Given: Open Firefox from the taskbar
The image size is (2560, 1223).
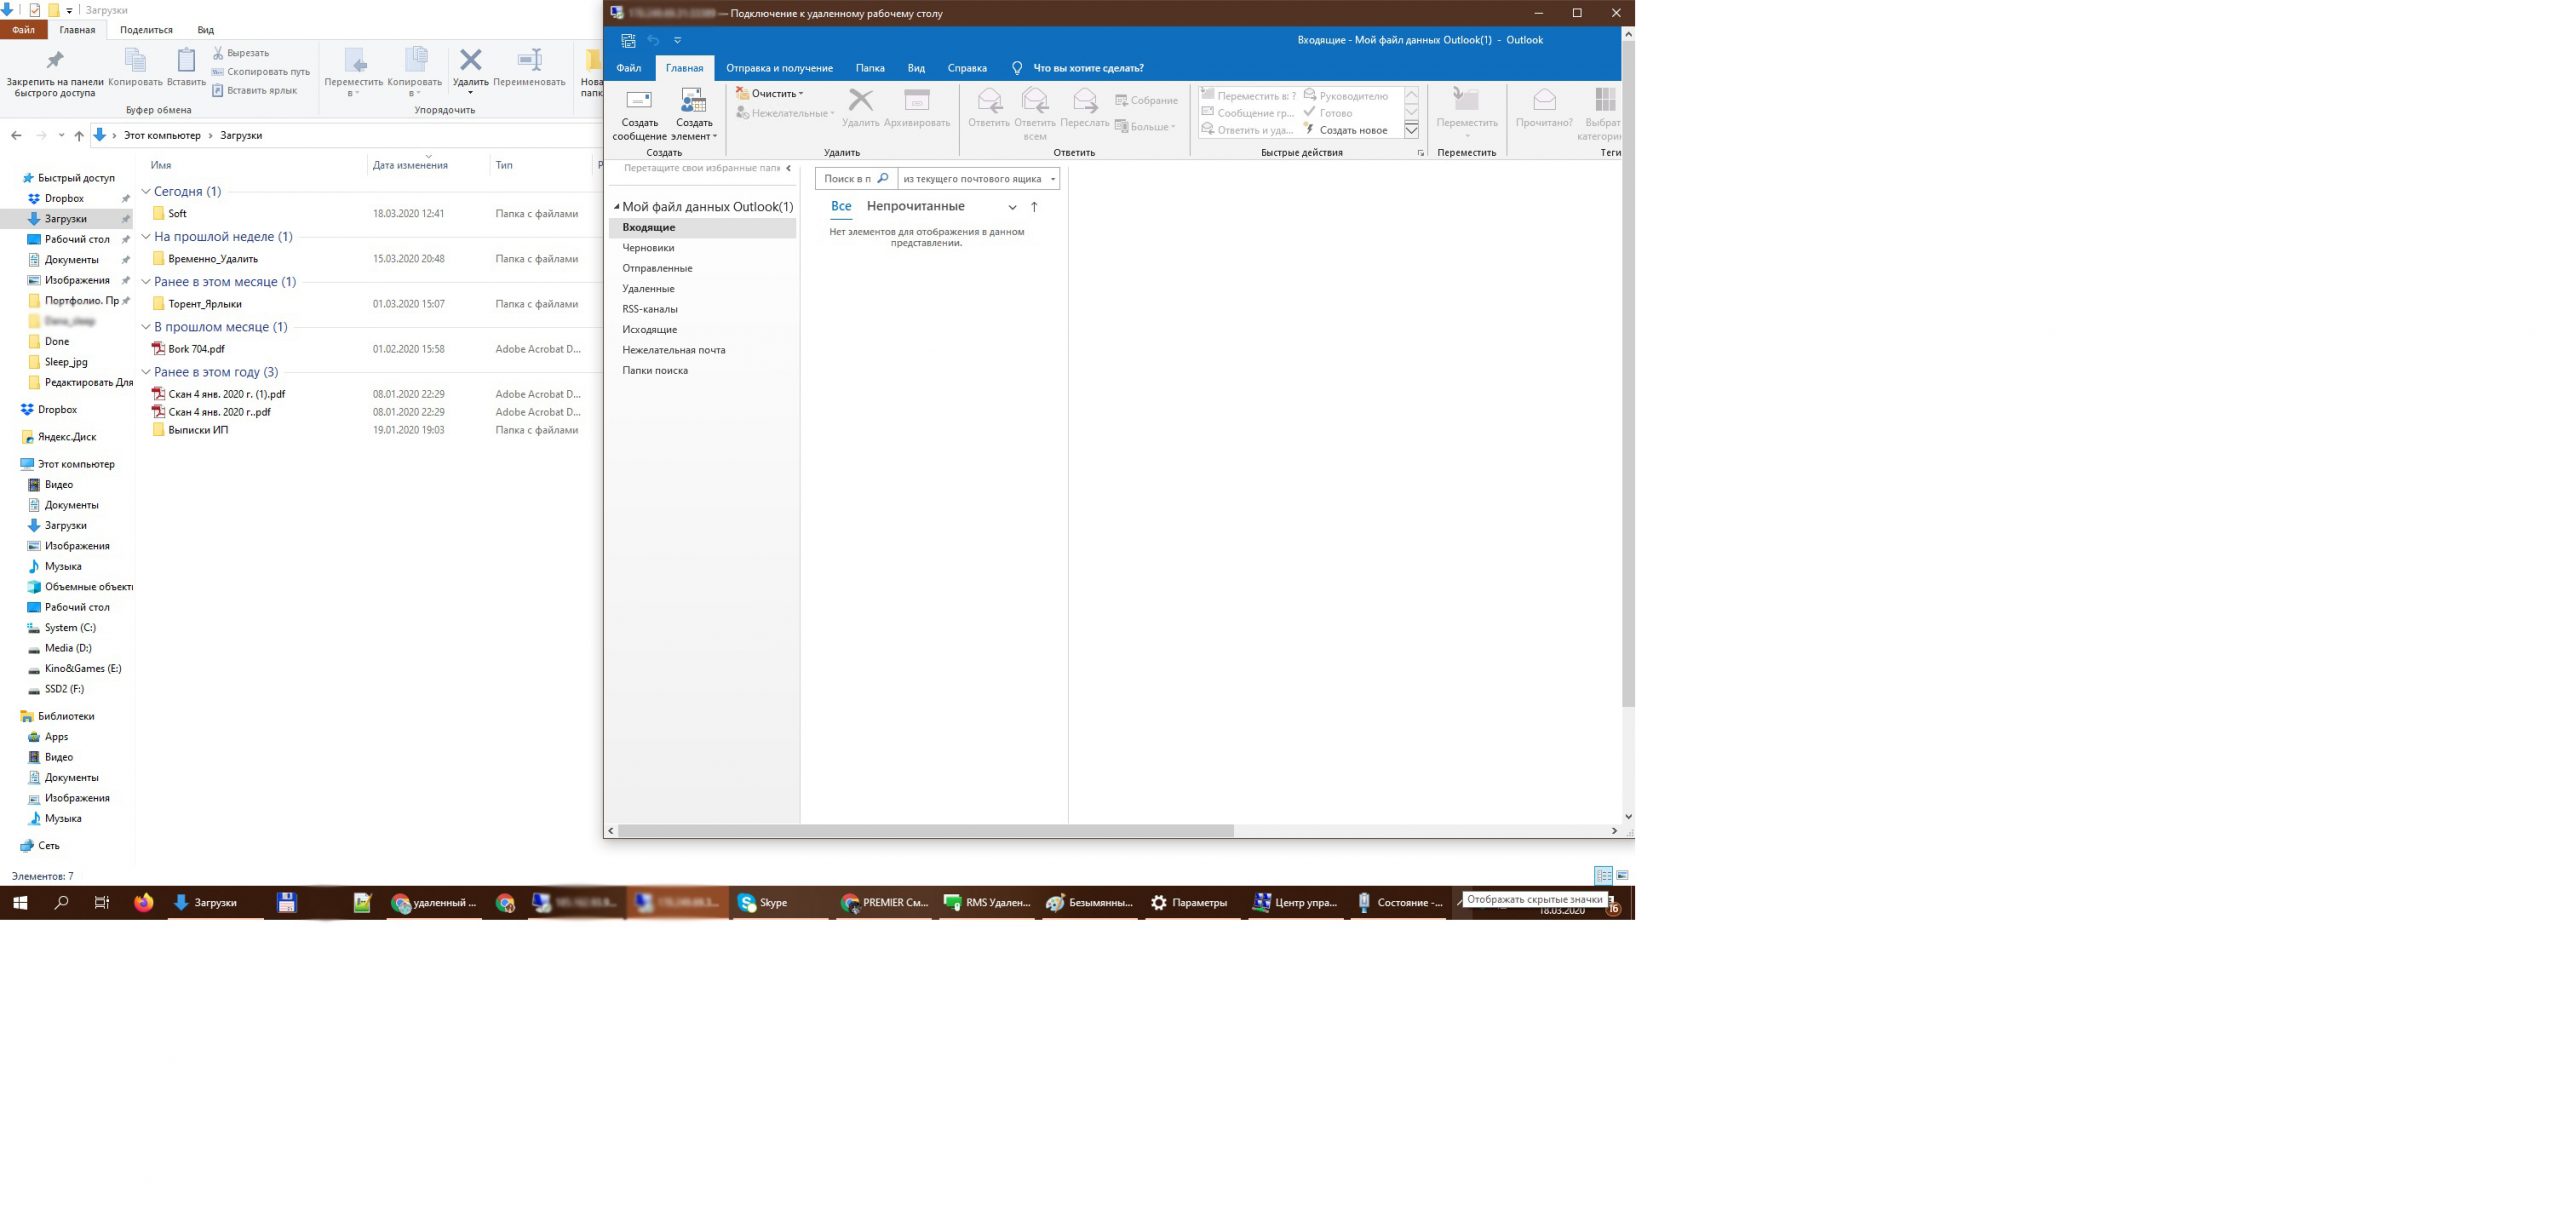Looking at the screenshot, I should 144,902.
